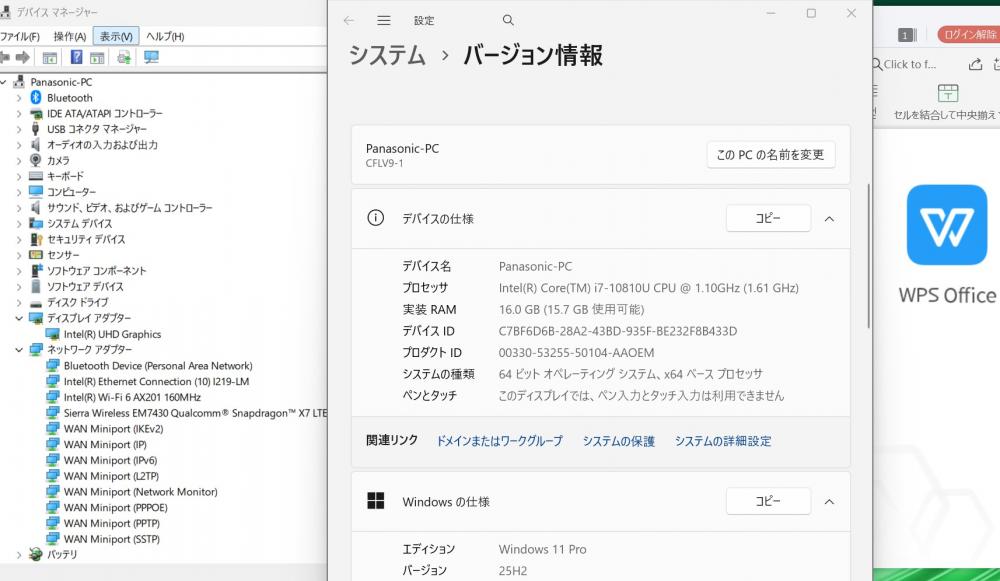Click the update driver toolbar icon
This screenshot has width=1000, height=581.
coord(124,58)
